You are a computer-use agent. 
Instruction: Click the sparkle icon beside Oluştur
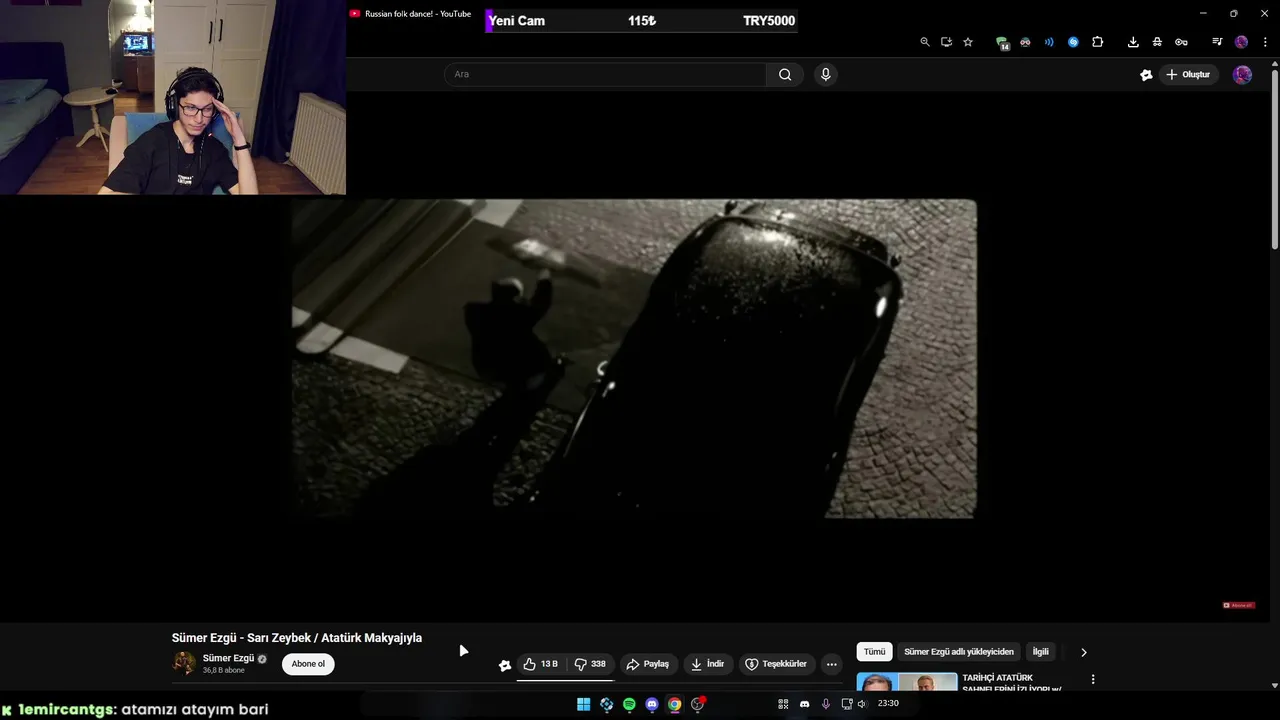tap(1146, 75)
